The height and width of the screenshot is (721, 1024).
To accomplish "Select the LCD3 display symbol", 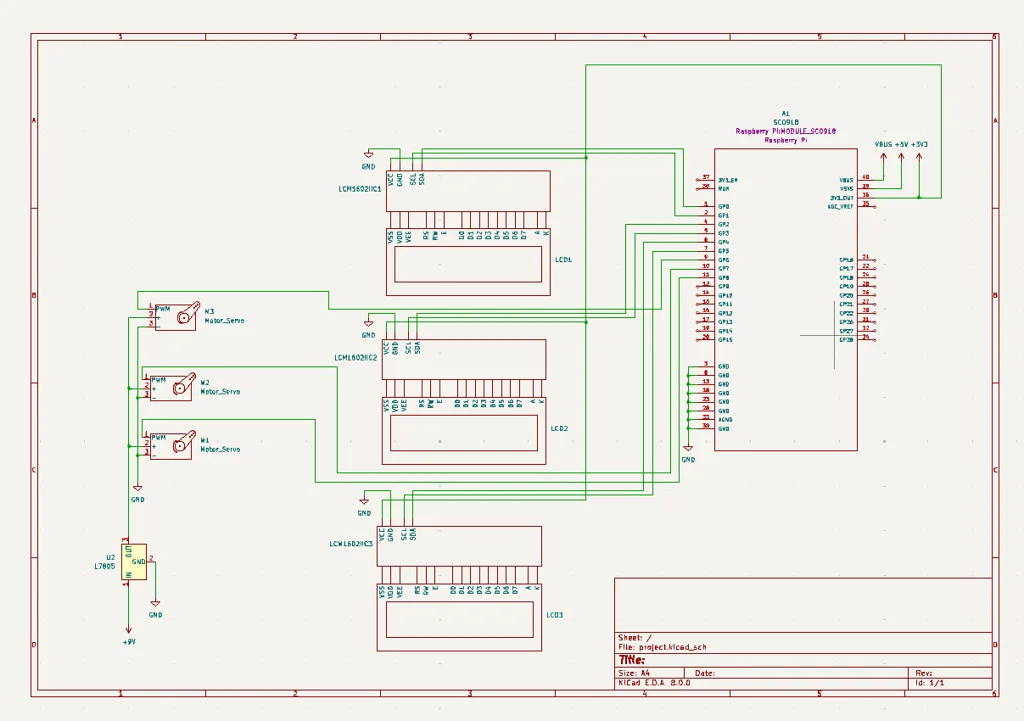I will tap(459, 617).
